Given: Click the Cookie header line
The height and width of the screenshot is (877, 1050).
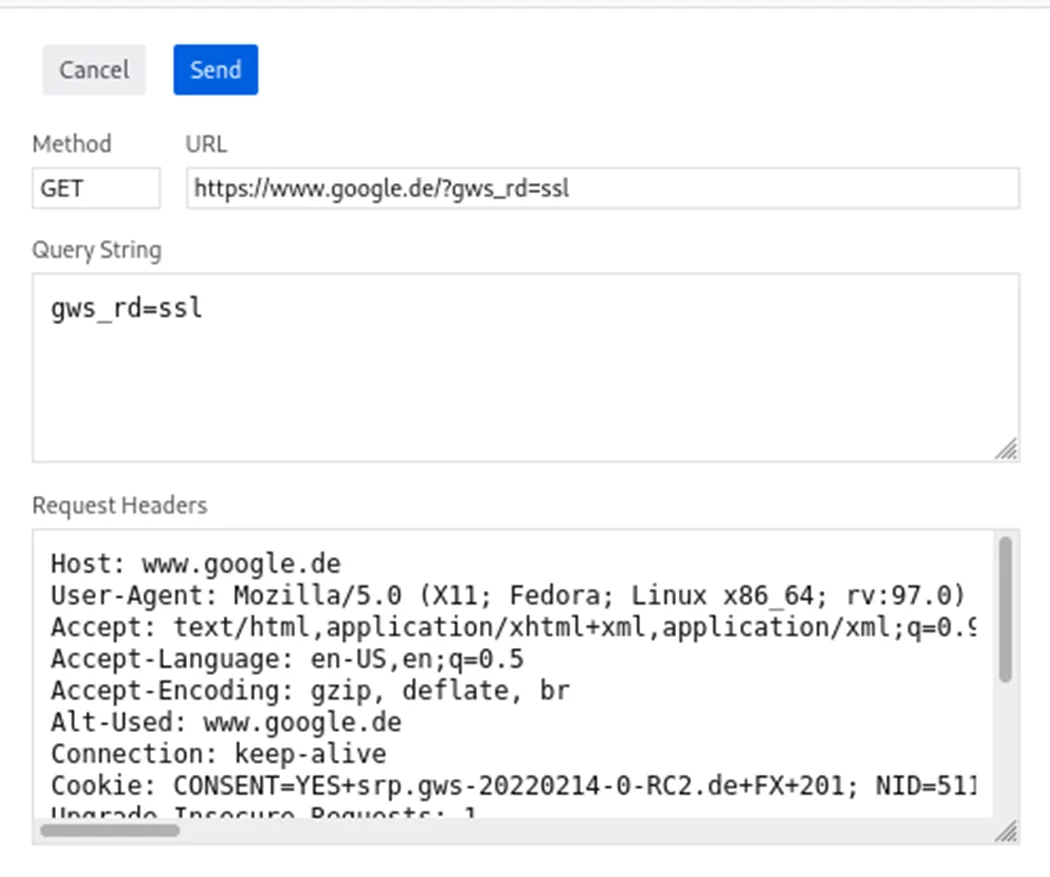Looking at the screenshot, I should (514, 785).
